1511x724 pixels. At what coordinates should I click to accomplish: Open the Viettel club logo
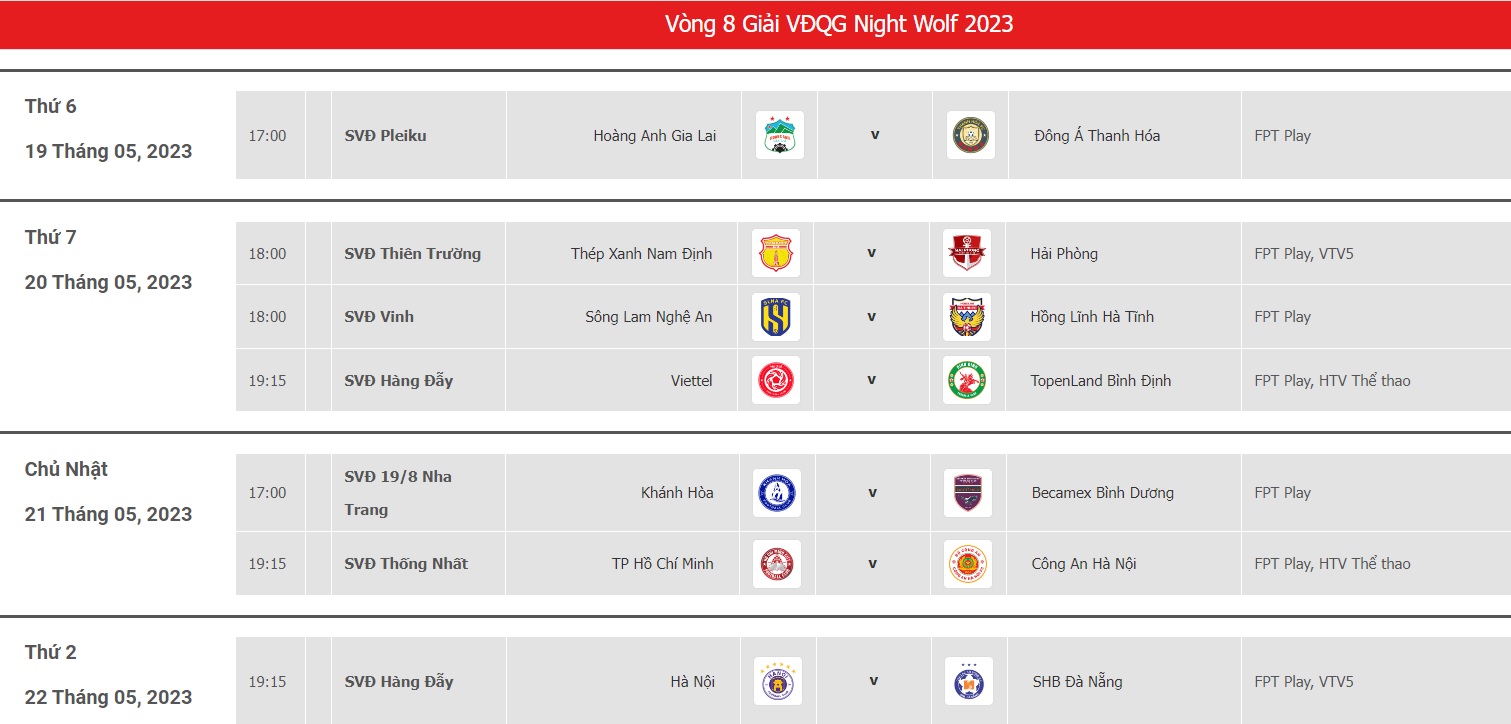(x=775, y=380)
